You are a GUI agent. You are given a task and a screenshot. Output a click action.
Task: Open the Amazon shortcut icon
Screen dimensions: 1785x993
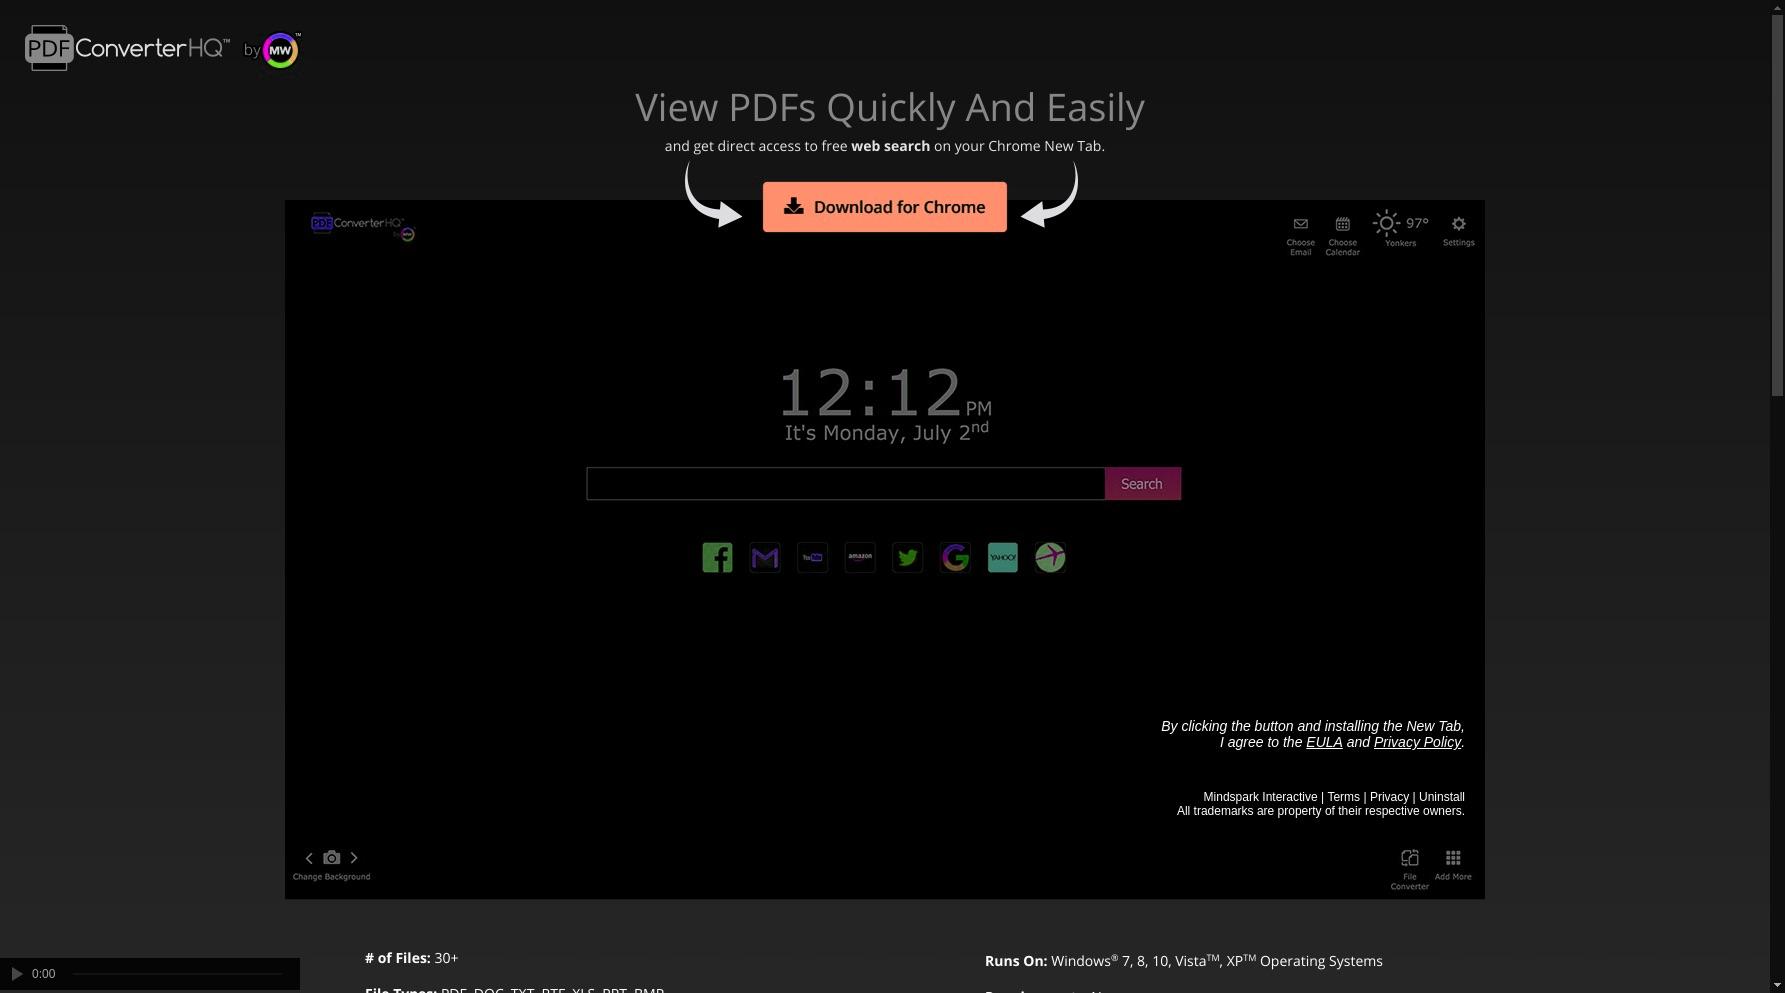[x=860, y=557]
